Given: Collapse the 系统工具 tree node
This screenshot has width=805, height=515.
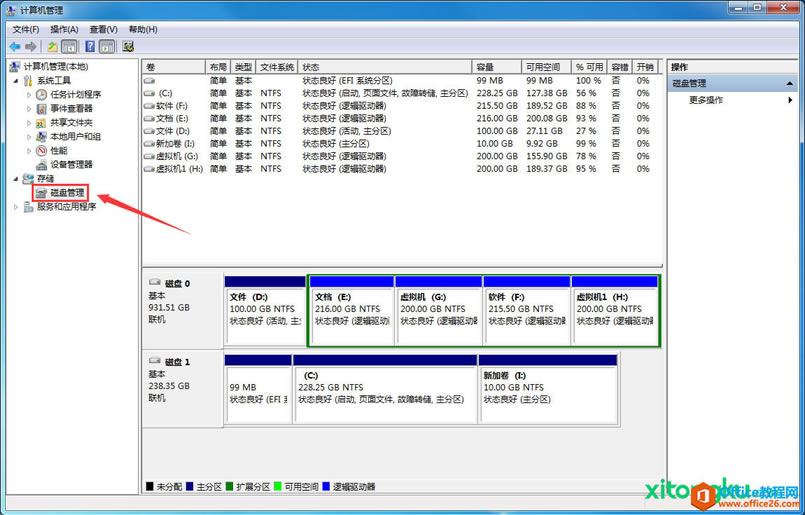Looking at the screenshot, I should click(16, 81).
